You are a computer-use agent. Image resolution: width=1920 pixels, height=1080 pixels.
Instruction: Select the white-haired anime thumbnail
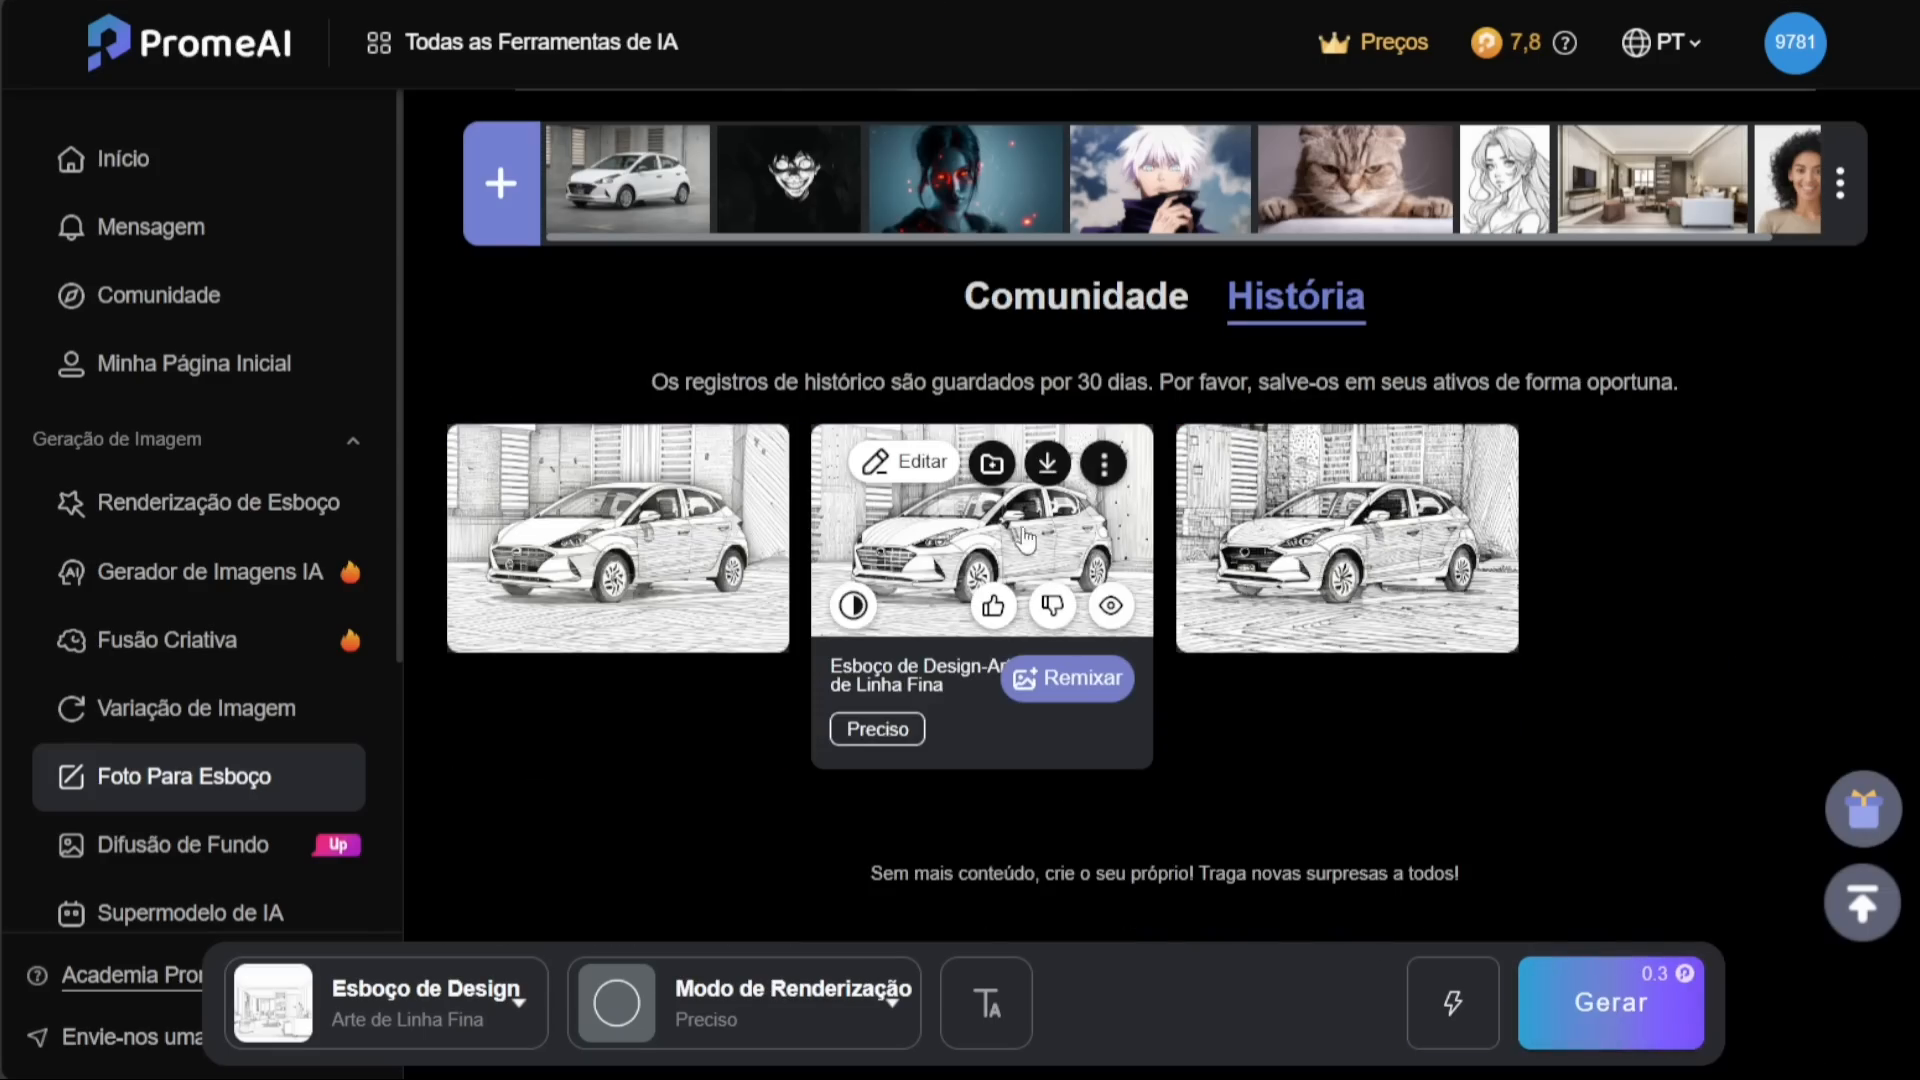pos(1160,179)
